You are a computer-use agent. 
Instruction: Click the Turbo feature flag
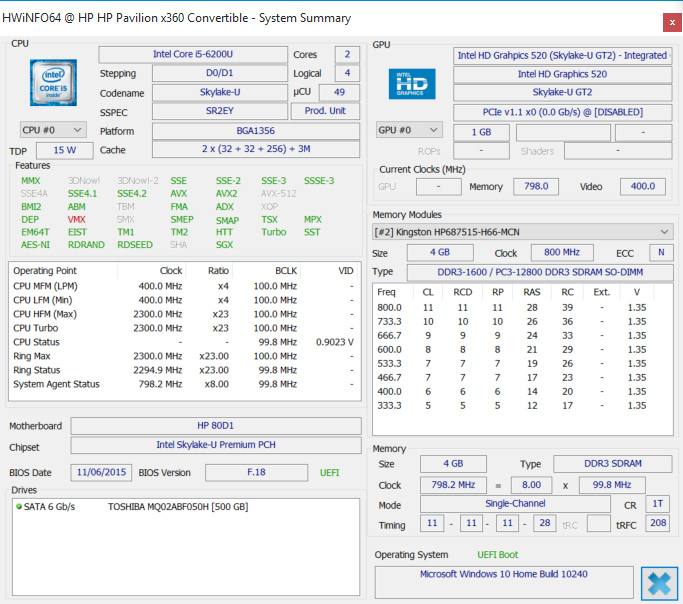click(274, 232)
